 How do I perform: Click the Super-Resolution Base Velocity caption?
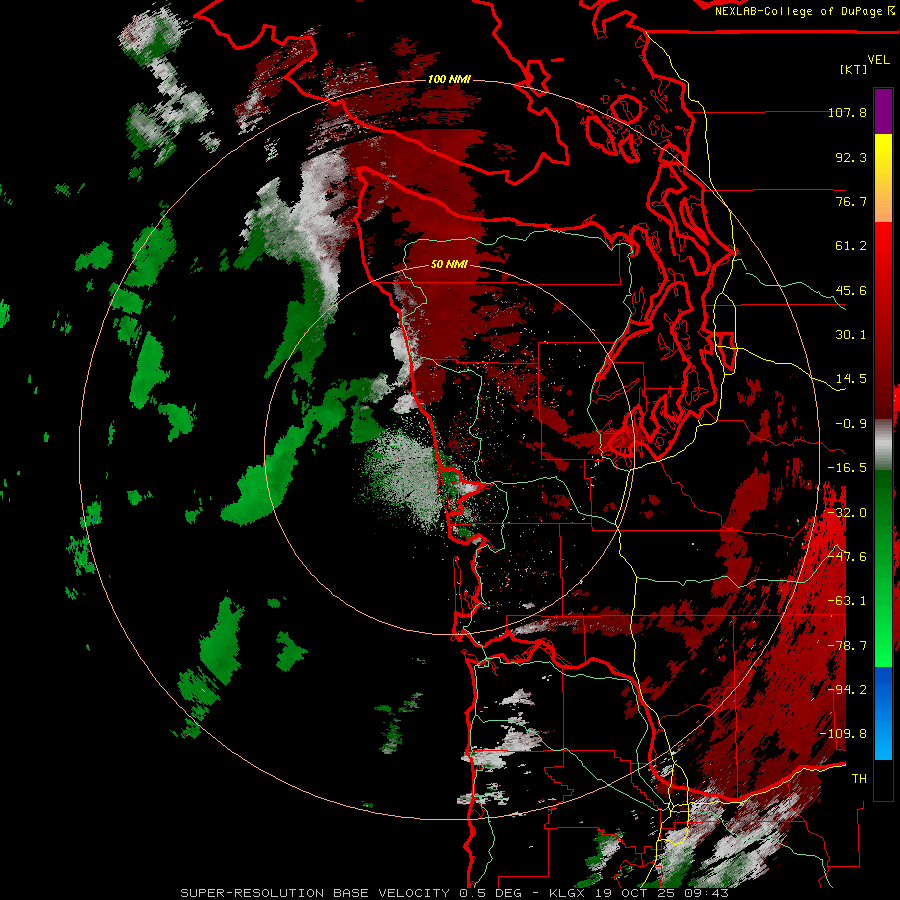click(455, 893)
